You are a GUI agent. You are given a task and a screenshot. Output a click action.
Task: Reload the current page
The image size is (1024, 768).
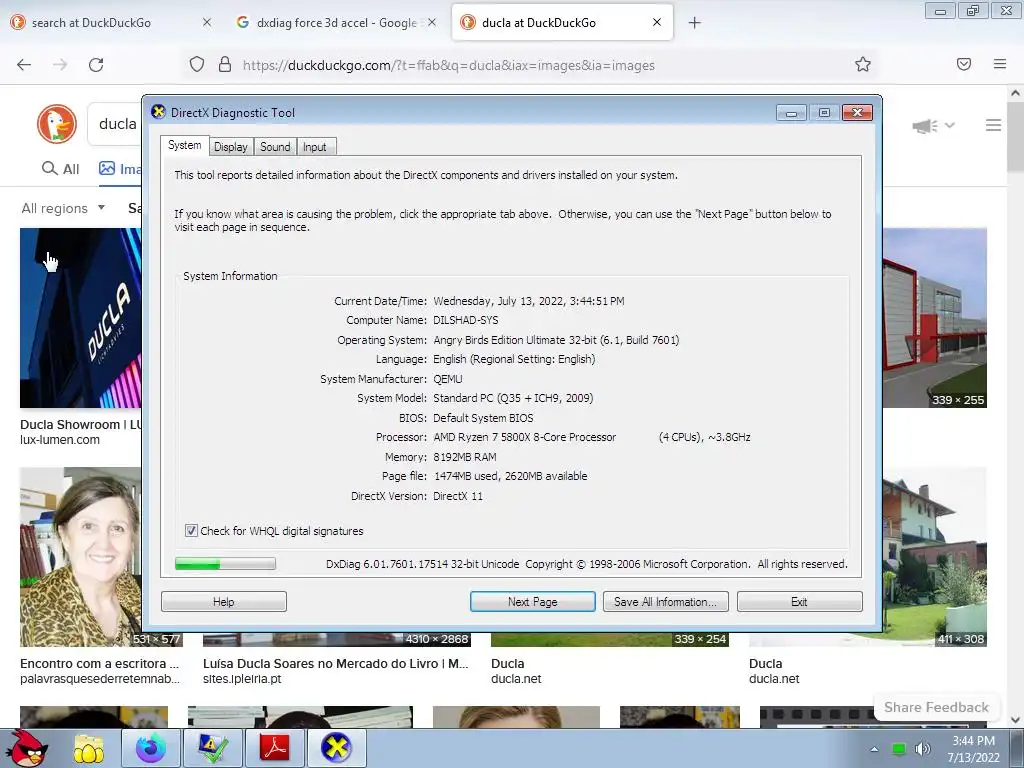[x=96, y=65]
